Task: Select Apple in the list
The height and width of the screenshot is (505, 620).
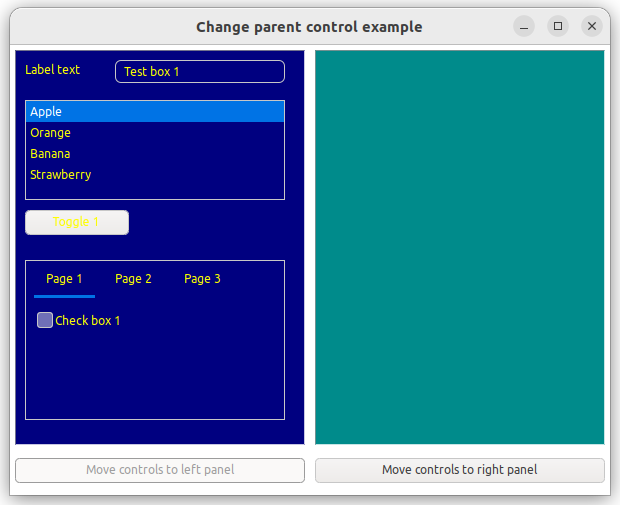Action: coord(154,112)
